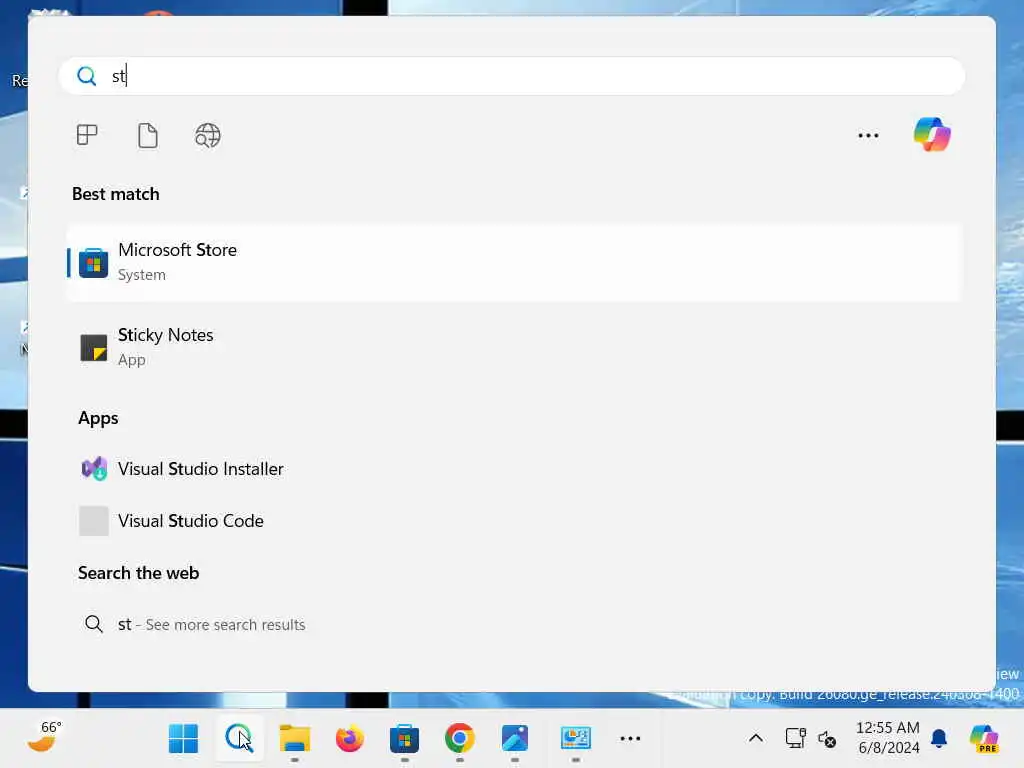Click the Search icon on the taskbar
The image size is (1024, 768).
[238, 739]
